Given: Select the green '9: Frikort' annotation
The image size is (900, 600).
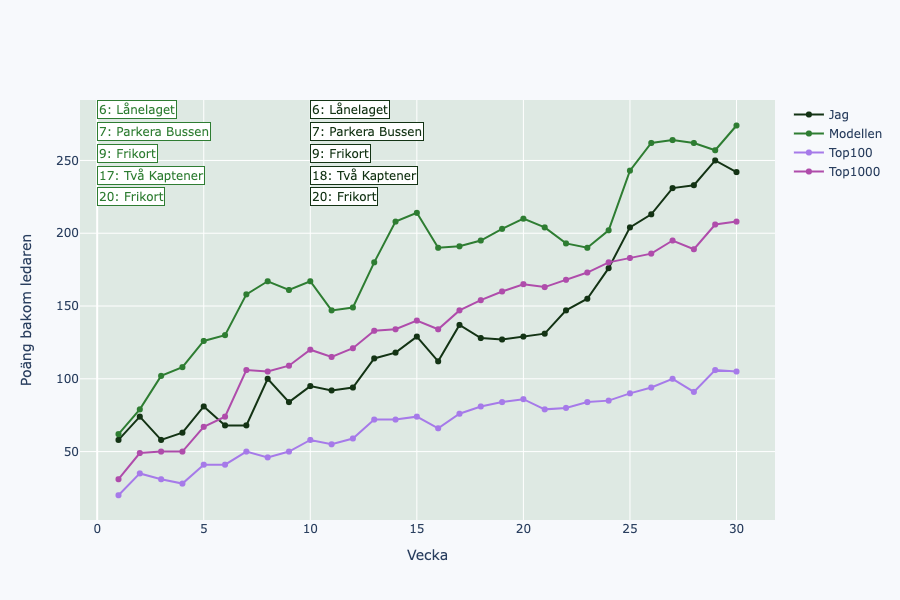Looking at the screenshot, I should (x=127, y=154).
